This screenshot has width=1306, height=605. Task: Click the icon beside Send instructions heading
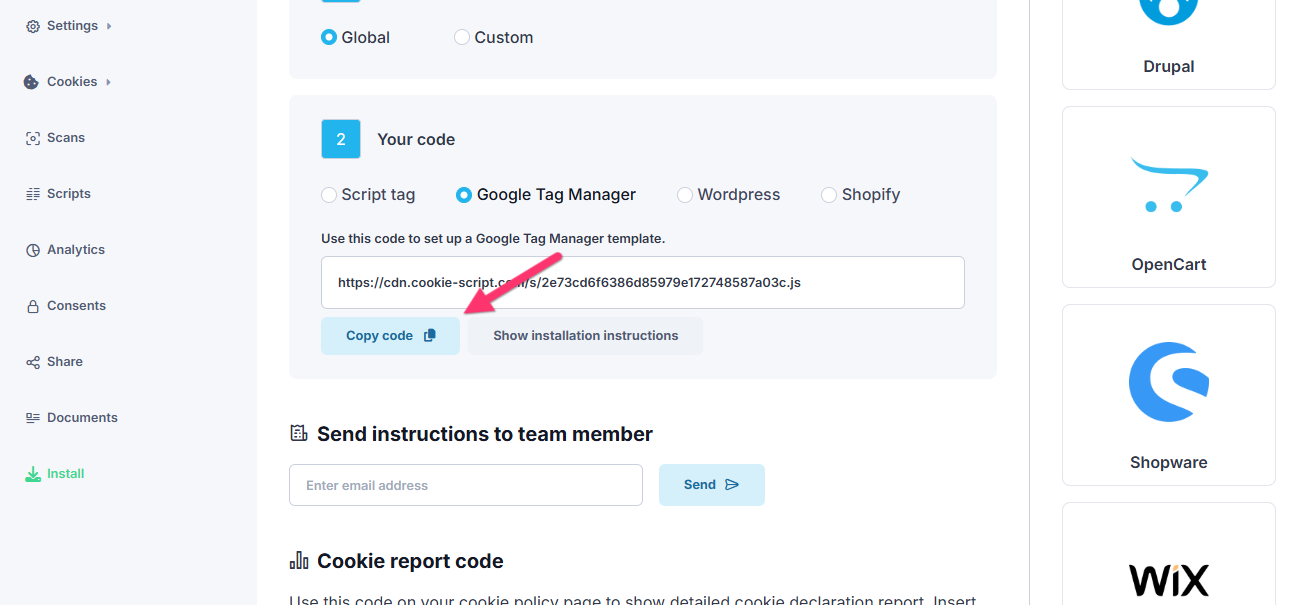pyautogui.click(x=298, y=434)
